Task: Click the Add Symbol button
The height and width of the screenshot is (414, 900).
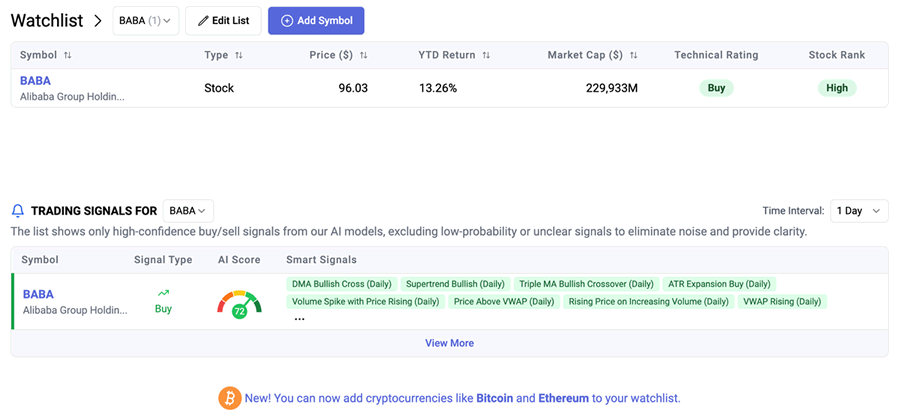Action: tap(316, 20)
